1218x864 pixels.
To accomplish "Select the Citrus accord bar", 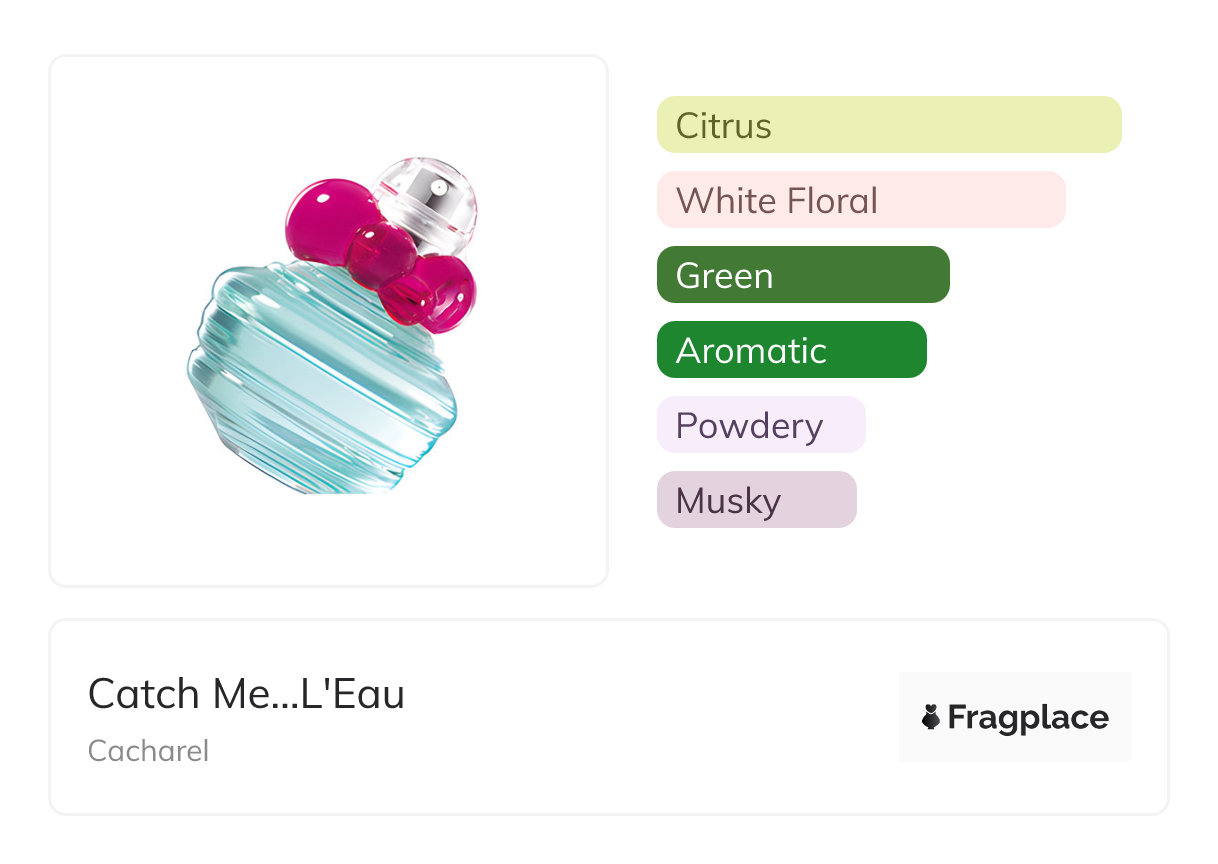I will click(x=888, y=125).
